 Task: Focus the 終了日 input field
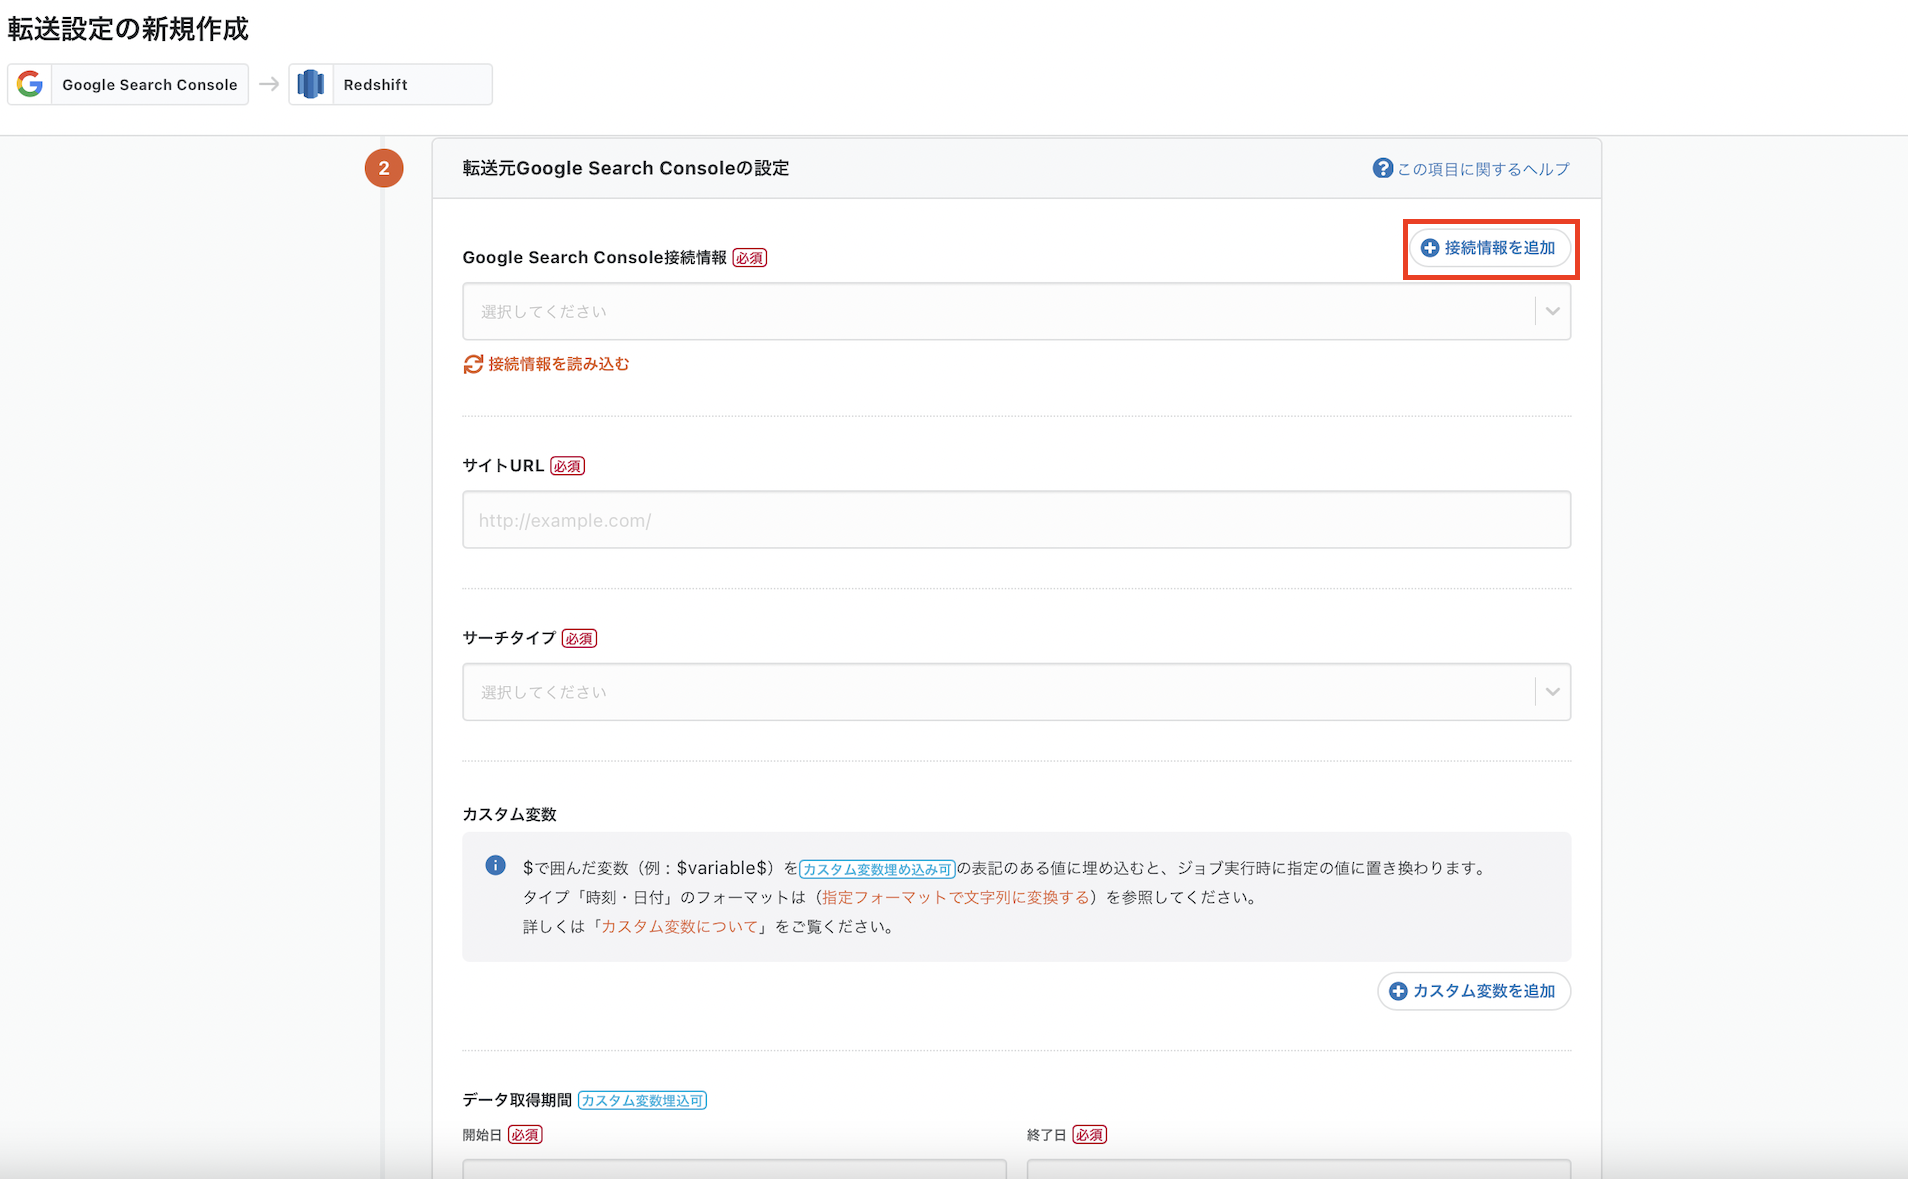coord(1298,1169)
